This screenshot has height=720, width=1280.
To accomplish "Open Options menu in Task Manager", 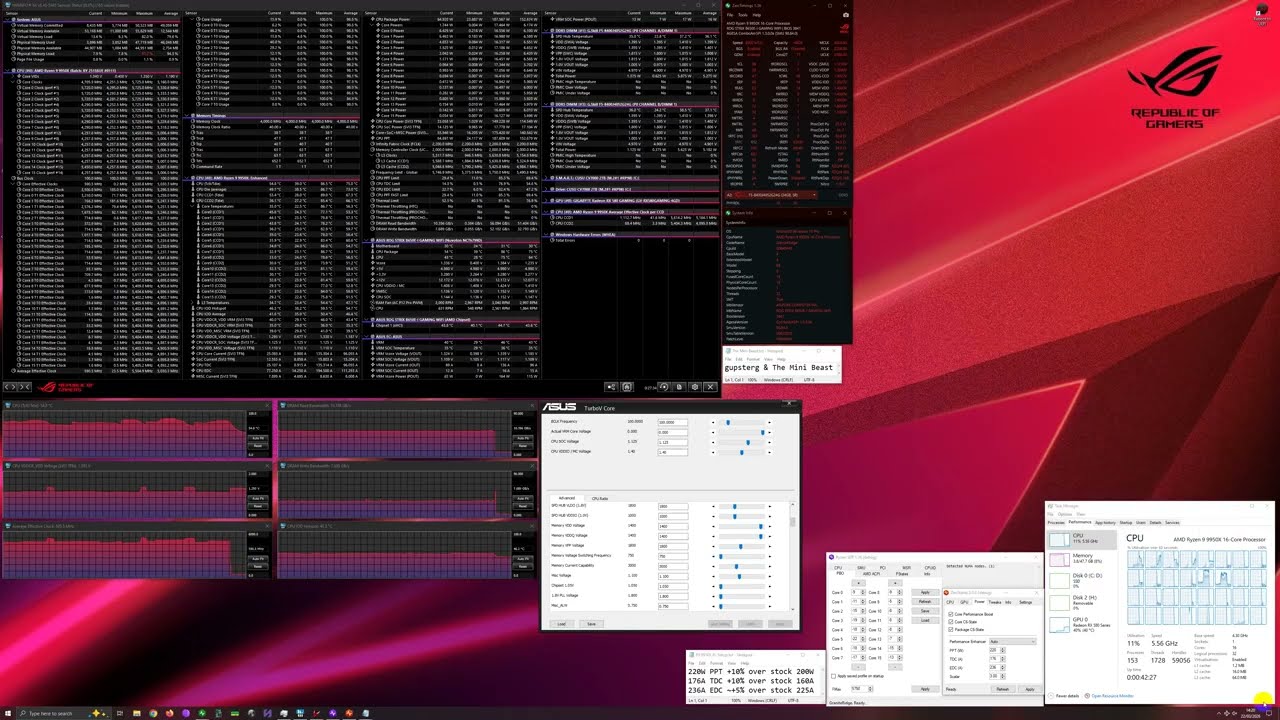I will [1065, 514].
